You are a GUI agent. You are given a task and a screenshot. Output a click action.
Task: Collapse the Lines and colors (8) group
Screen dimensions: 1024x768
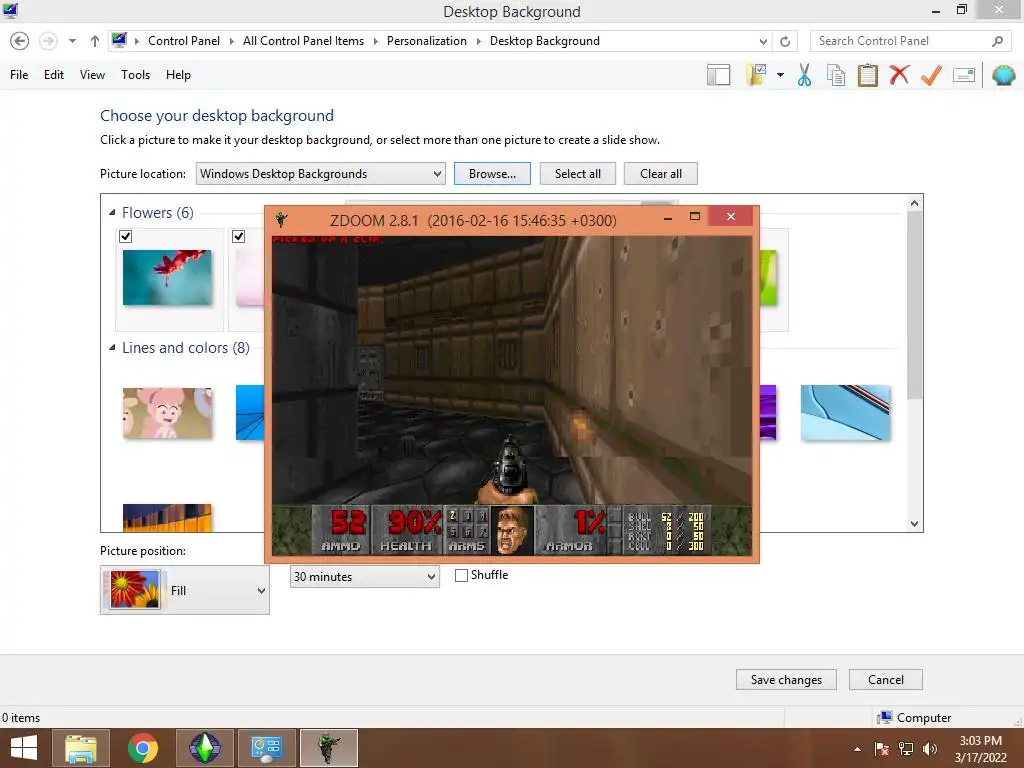click(x=112, y=347)
